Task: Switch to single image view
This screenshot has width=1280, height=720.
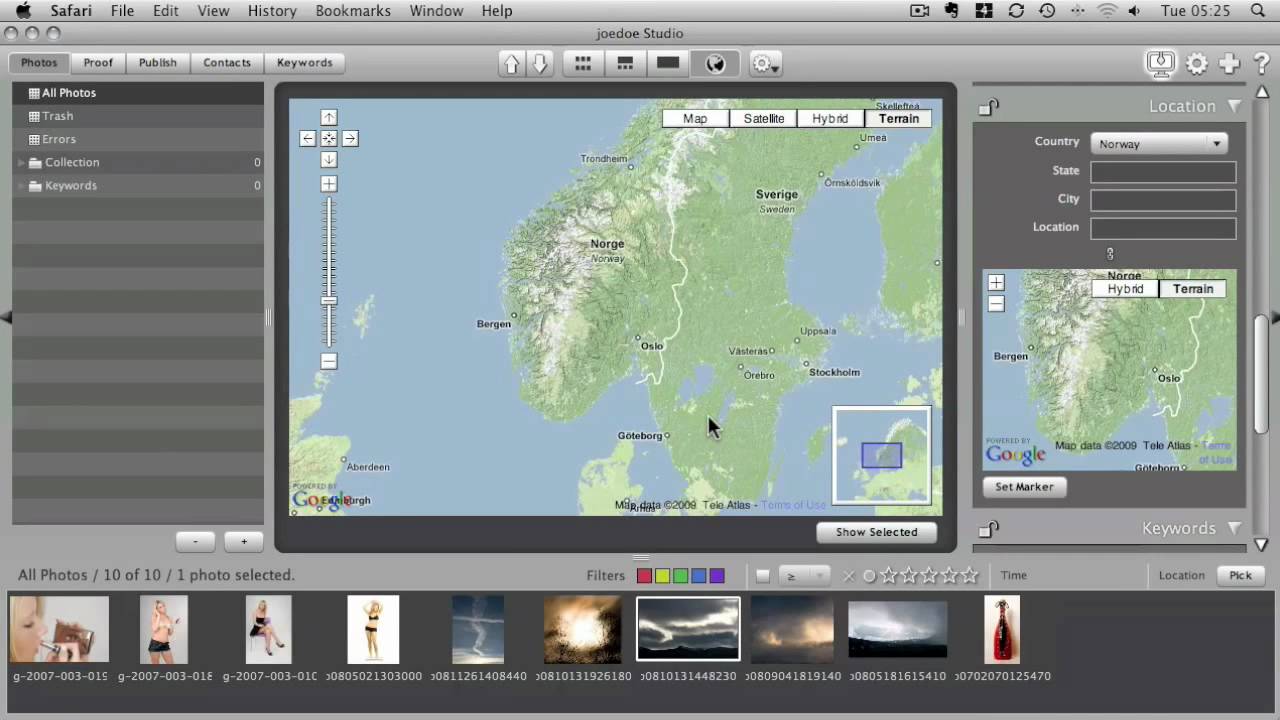Action: tap(668, 64)
